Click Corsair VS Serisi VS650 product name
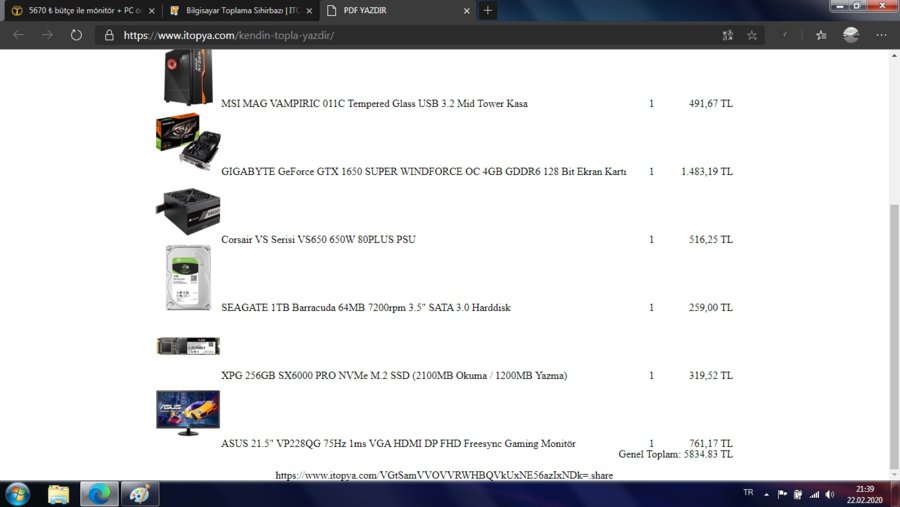Screen dimensions: 900x507 click(319, 239)
